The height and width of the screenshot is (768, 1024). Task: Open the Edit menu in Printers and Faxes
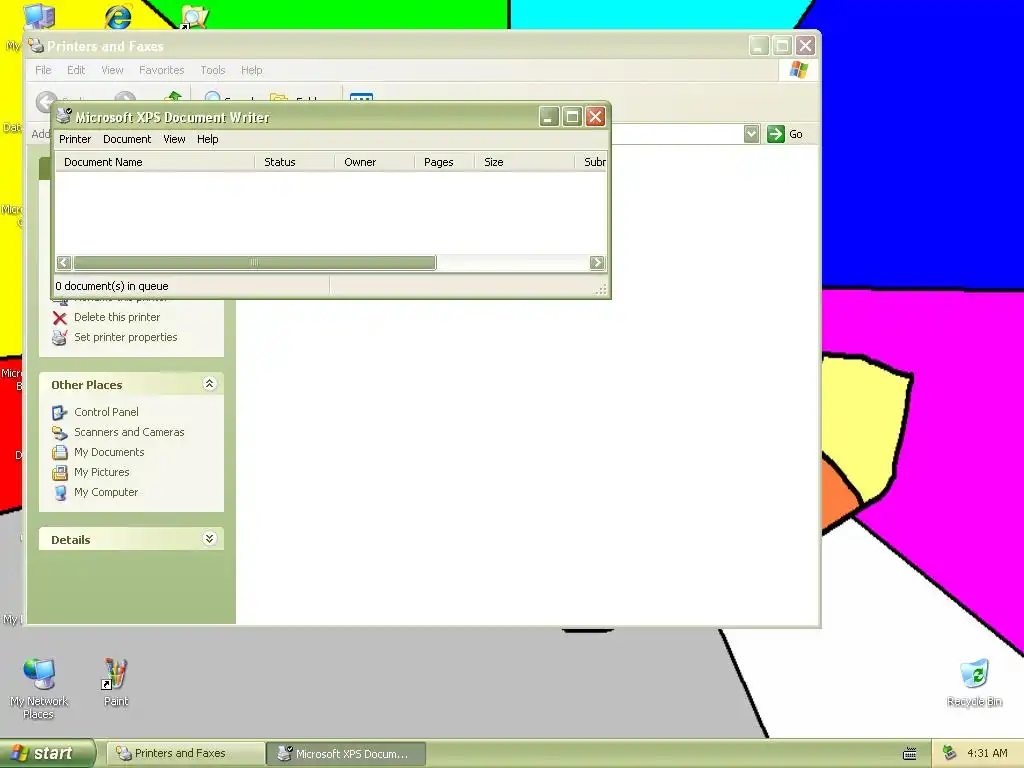click(x=76, y=70)
